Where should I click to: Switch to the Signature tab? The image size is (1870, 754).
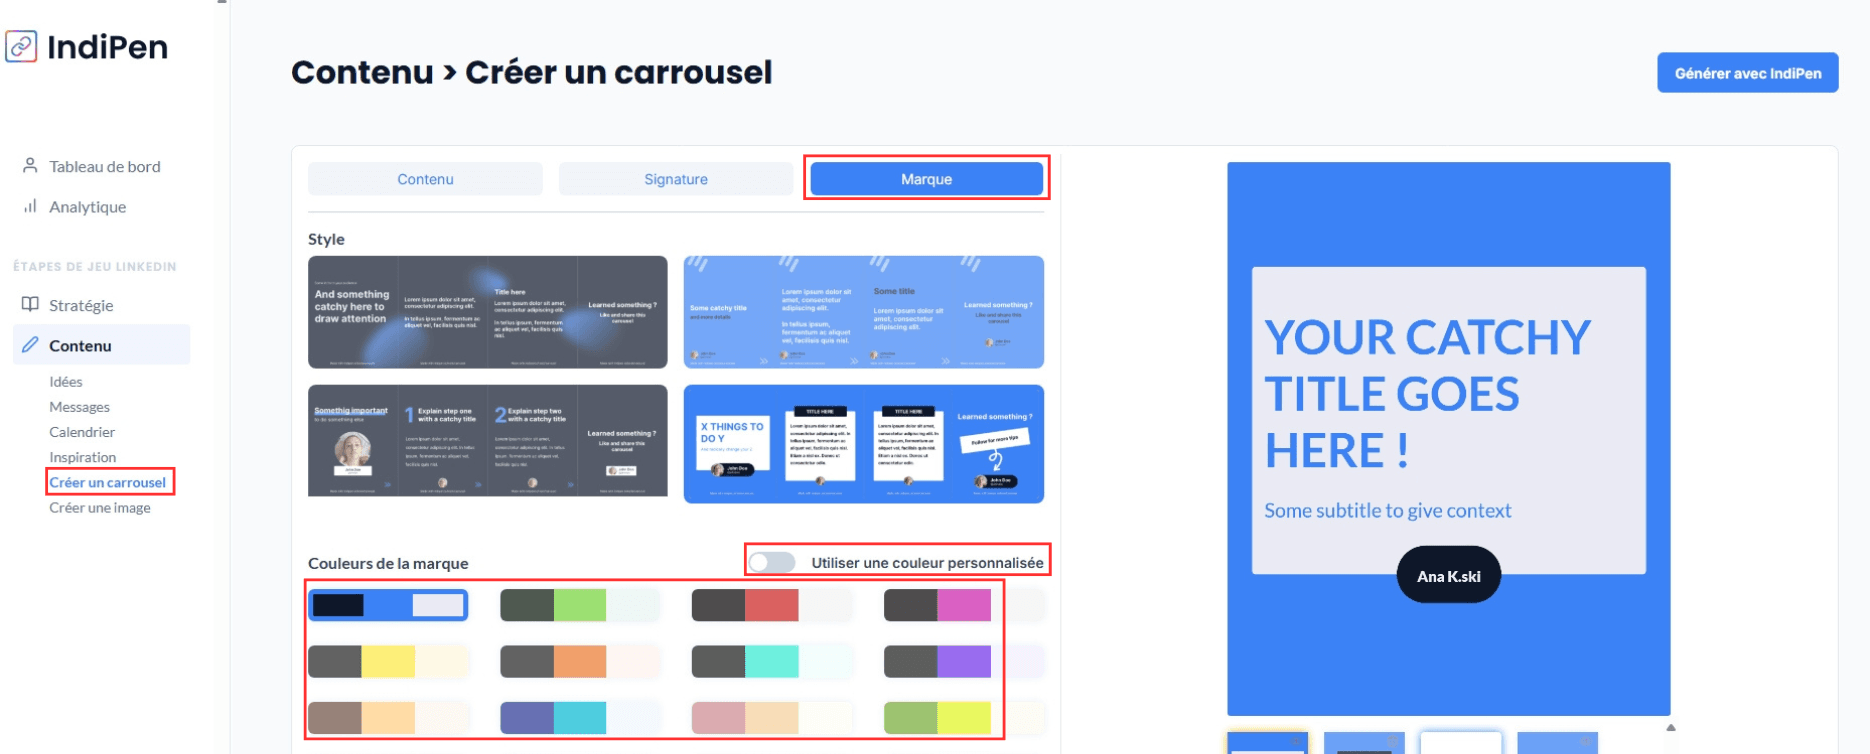(x=675, y=180)
